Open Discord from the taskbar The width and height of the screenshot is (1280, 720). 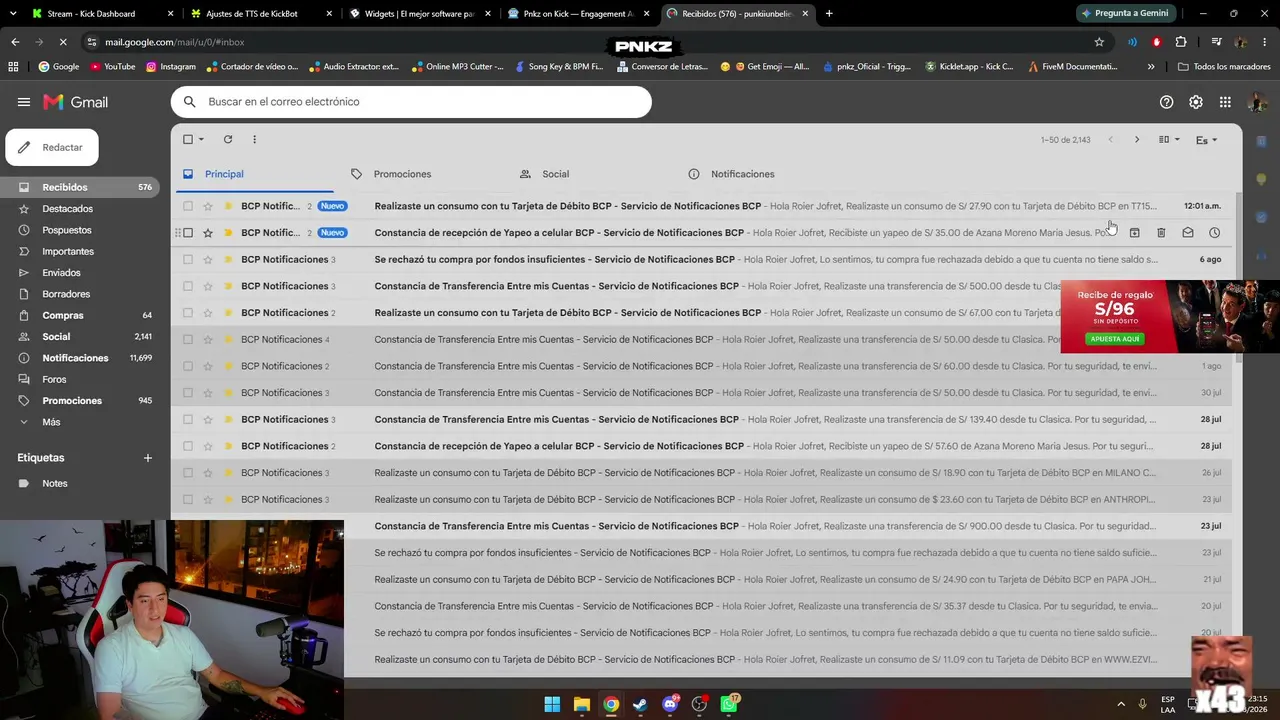point(670,704)
